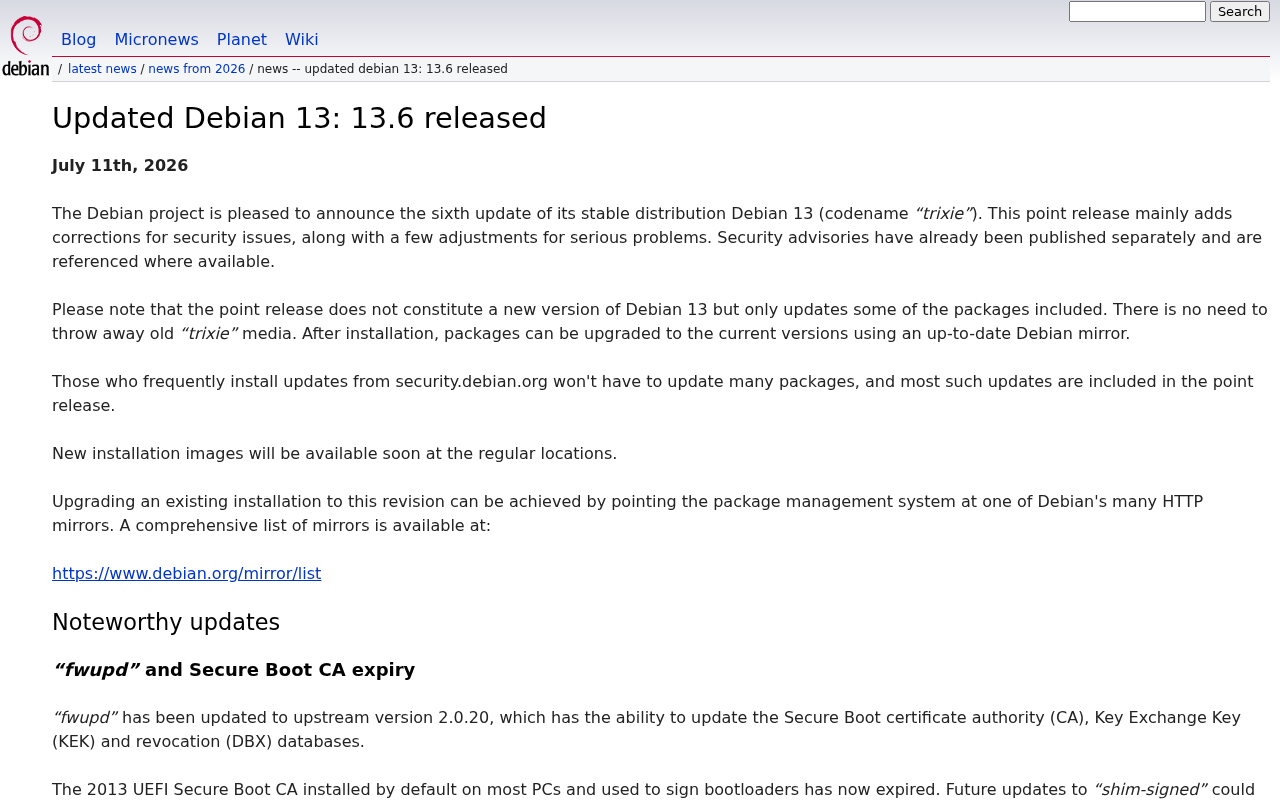Open the Blog menu link
This screenshot has height=800, width=1280.
pyautogui.click(x=78, y=40)
